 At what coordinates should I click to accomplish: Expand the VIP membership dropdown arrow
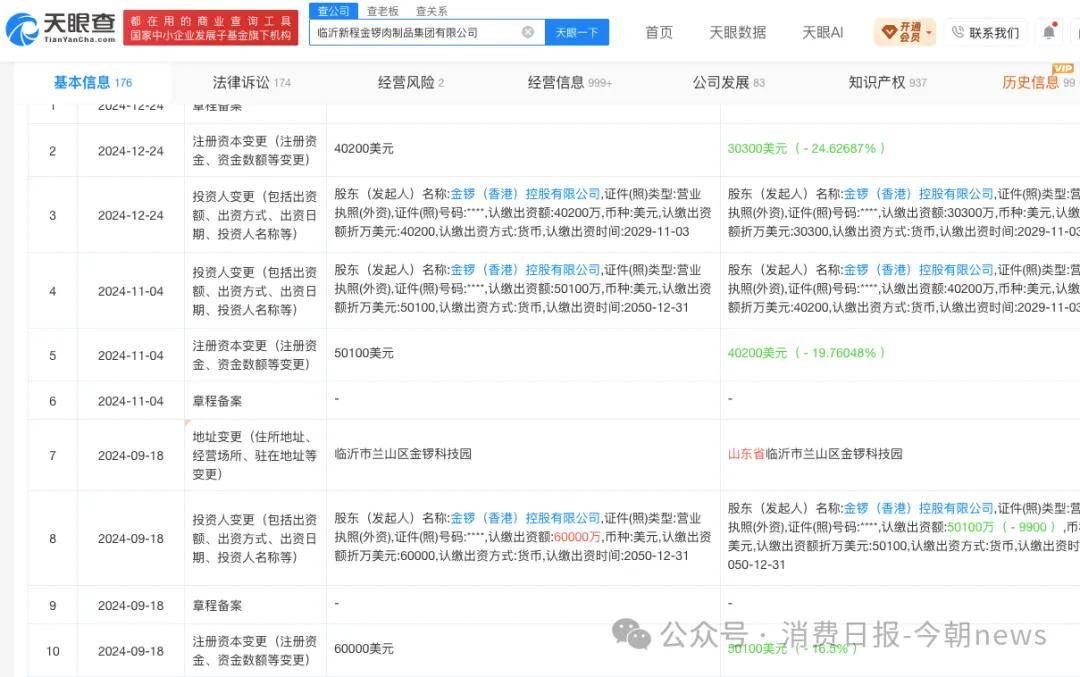click(x=928, y=32)
